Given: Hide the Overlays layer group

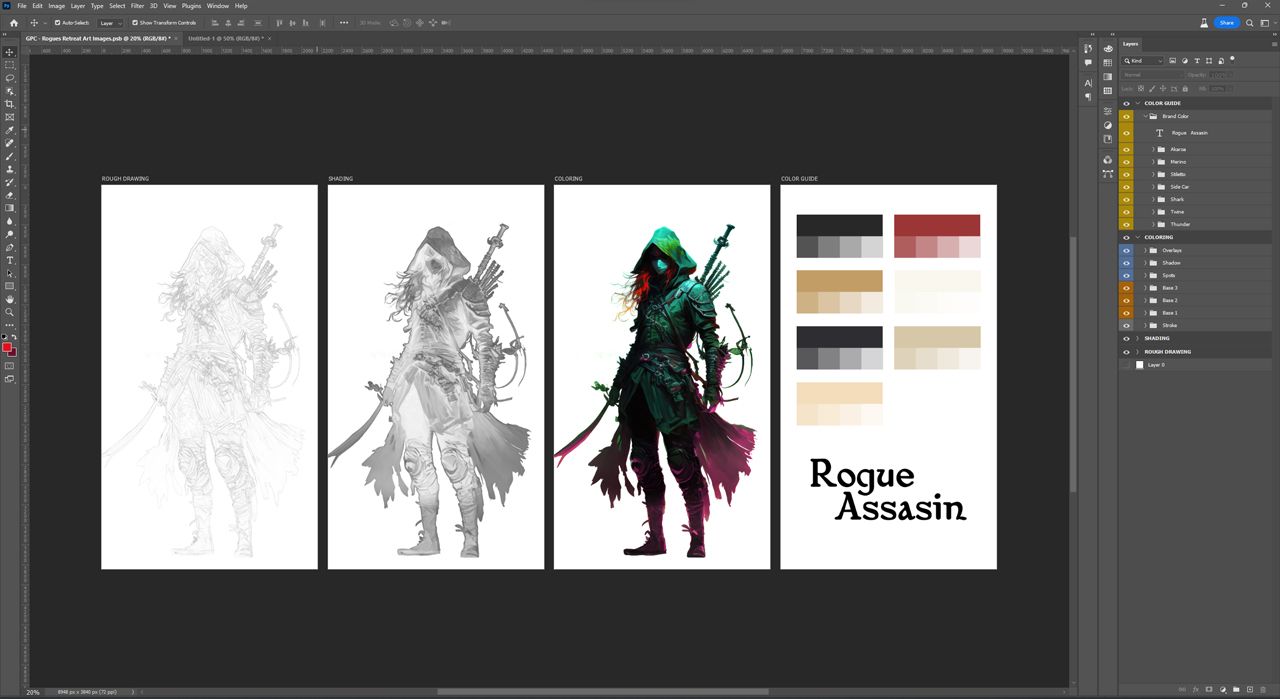Looking at the screenshot, I should click(1126, 250).
